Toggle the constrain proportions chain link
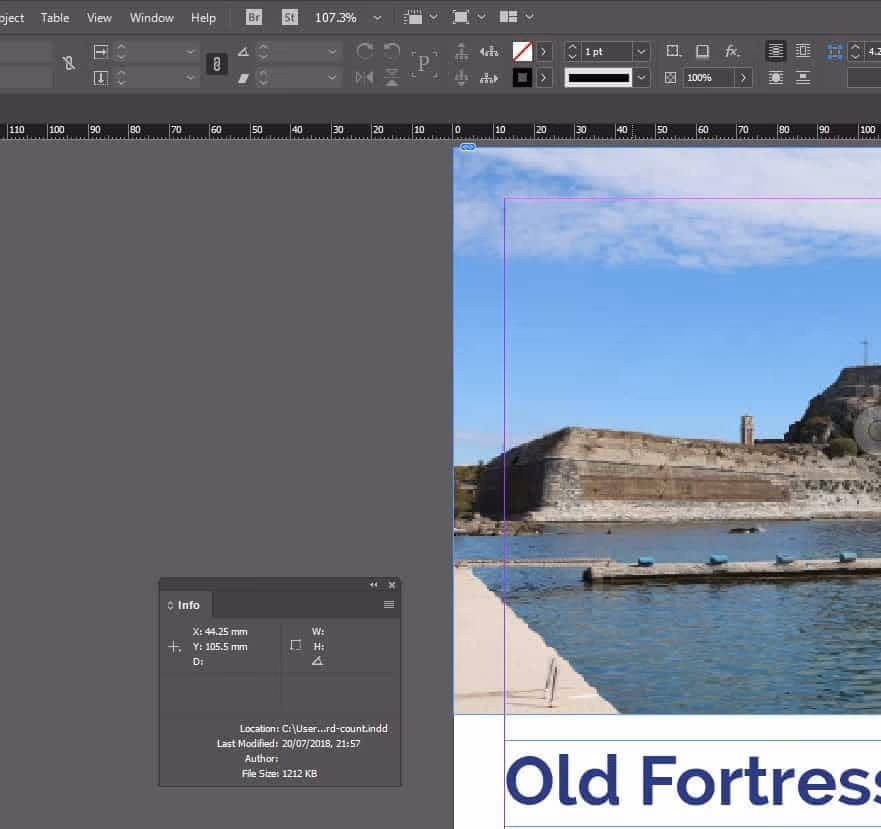The height and width of the screenshot is (829, 881). click(216, 64)
